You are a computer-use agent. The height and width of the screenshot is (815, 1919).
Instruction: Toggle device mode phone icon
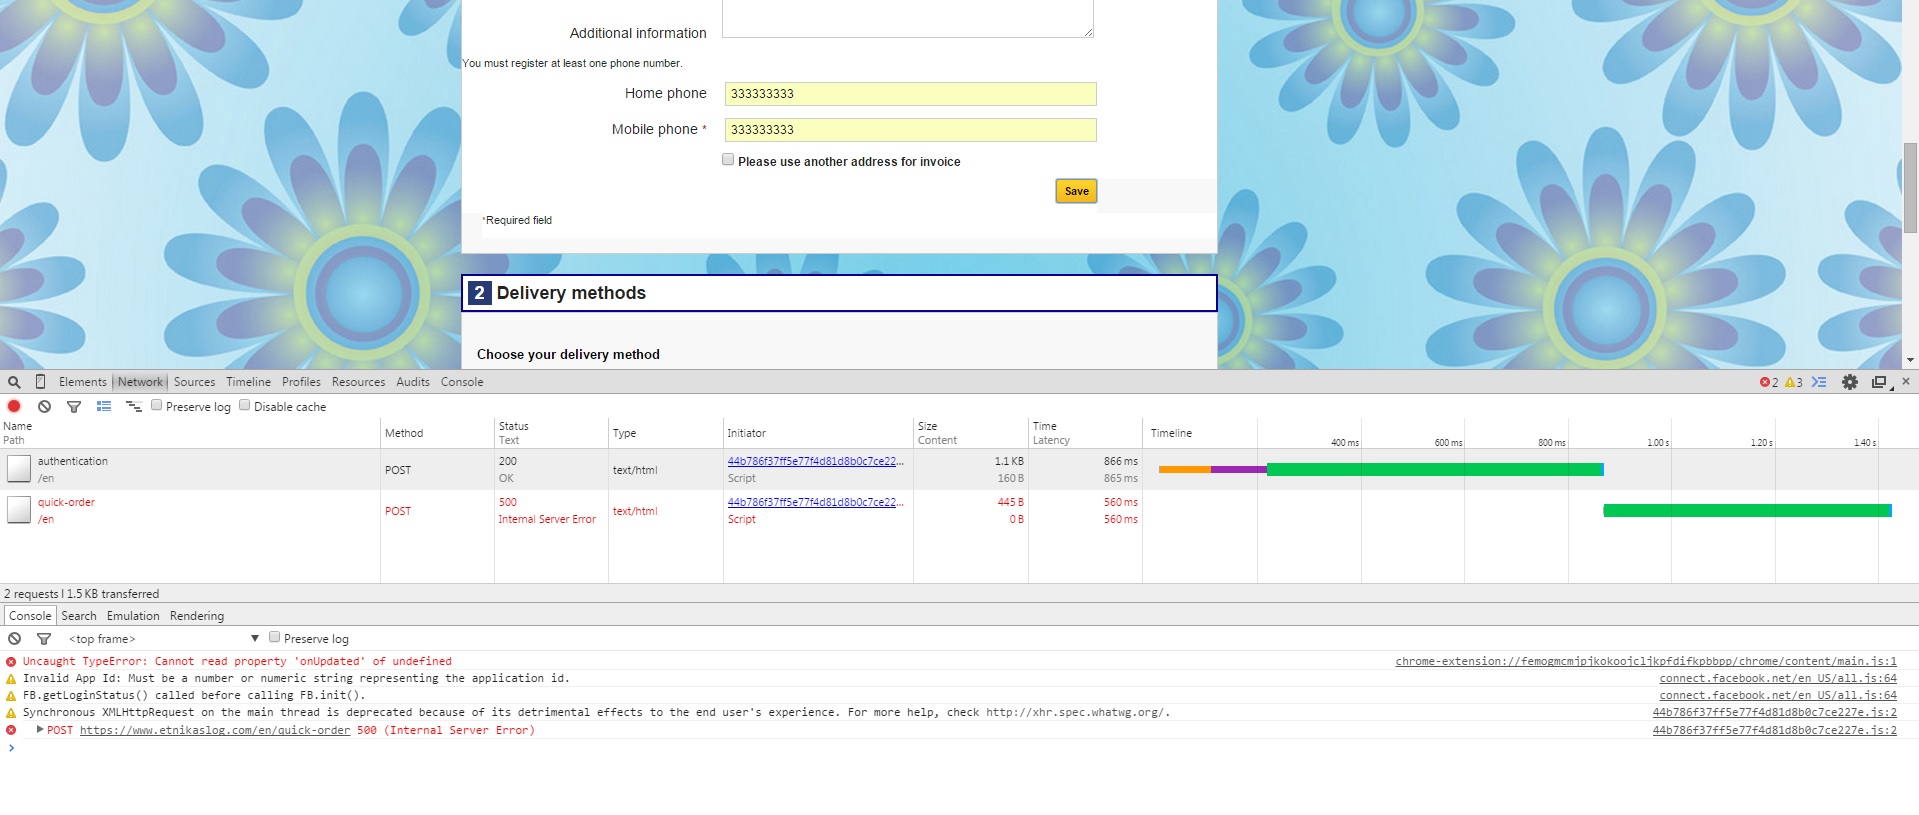[40, 382]
